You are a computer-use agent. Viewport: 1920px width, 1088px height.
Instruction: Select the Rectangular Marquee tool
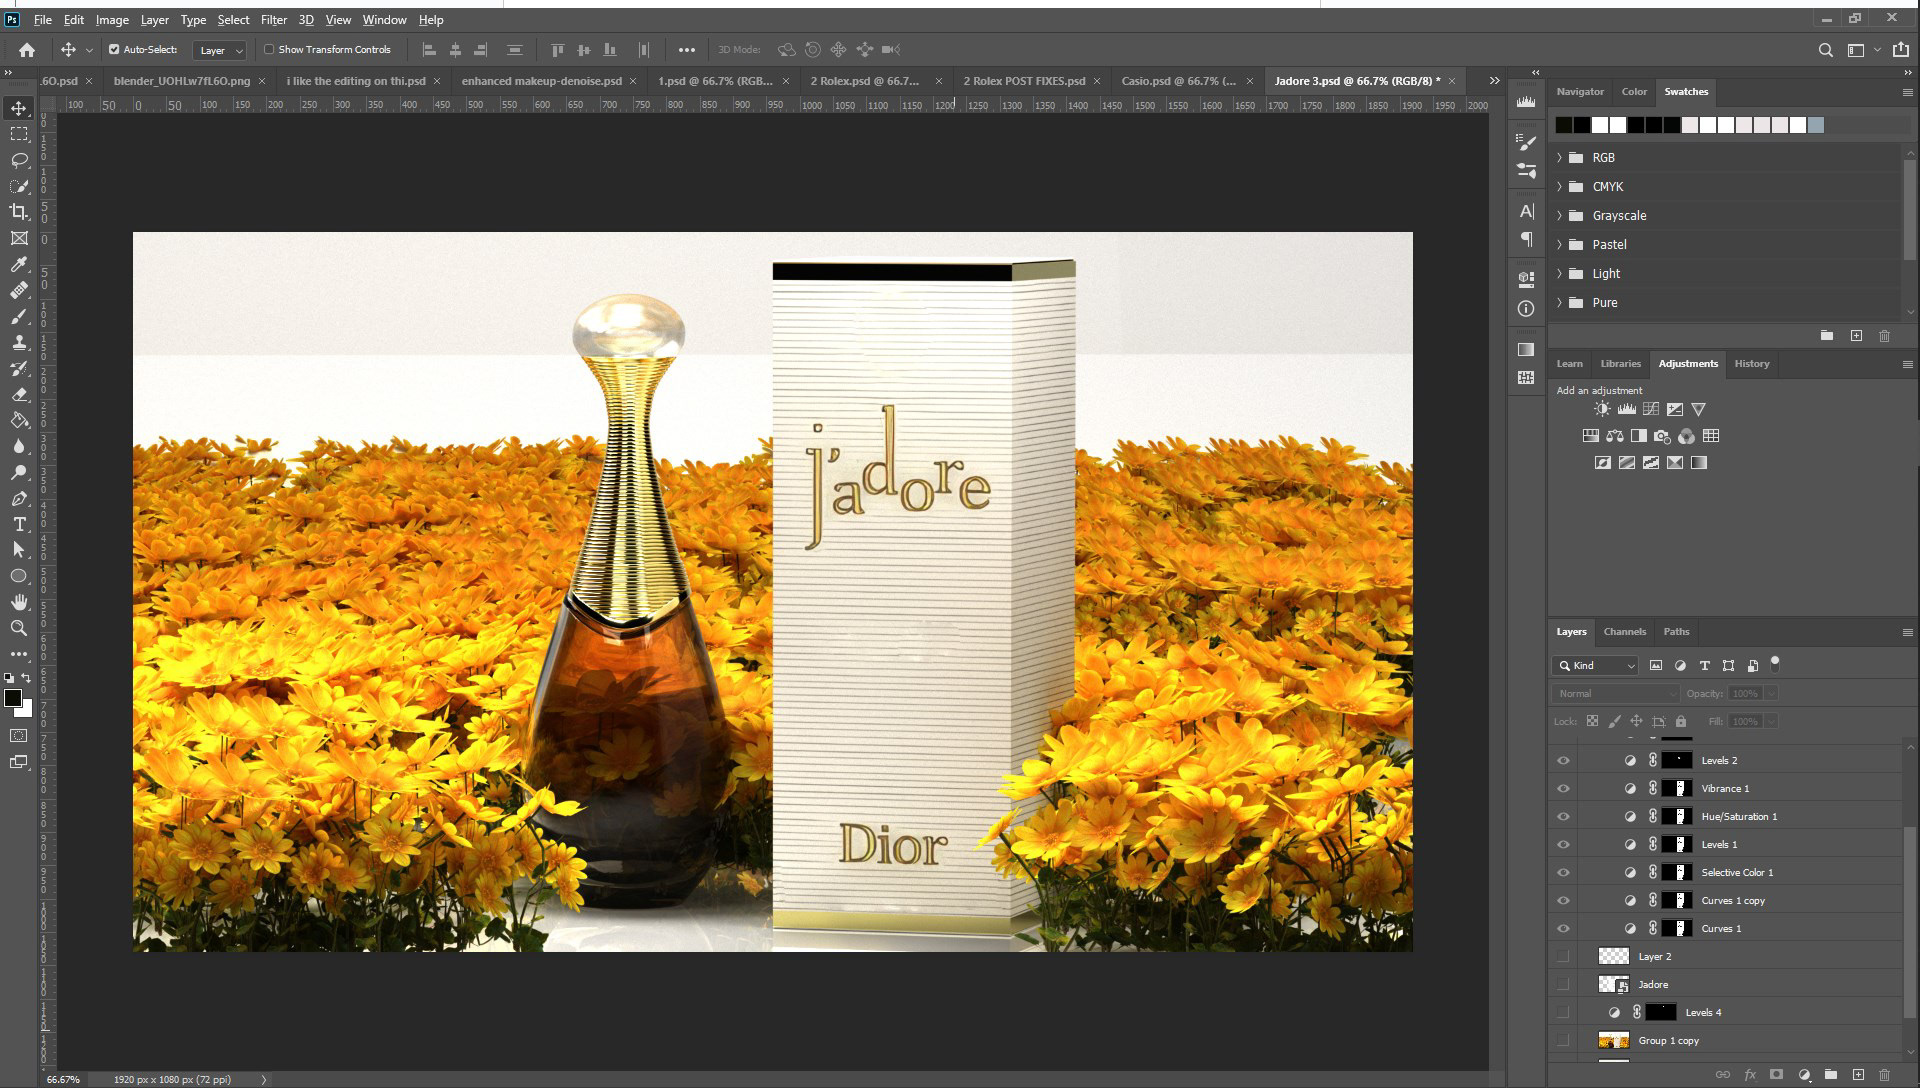coord(19,134)
